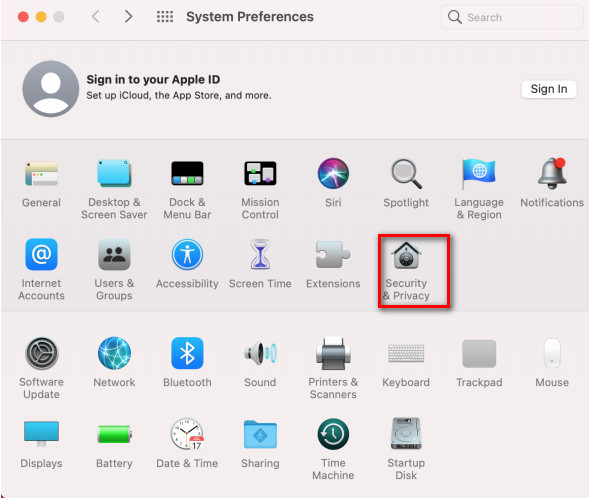Click the Apple ID user avatar
589x498 pixels.
pyautogui.click(x=51, y=89)
